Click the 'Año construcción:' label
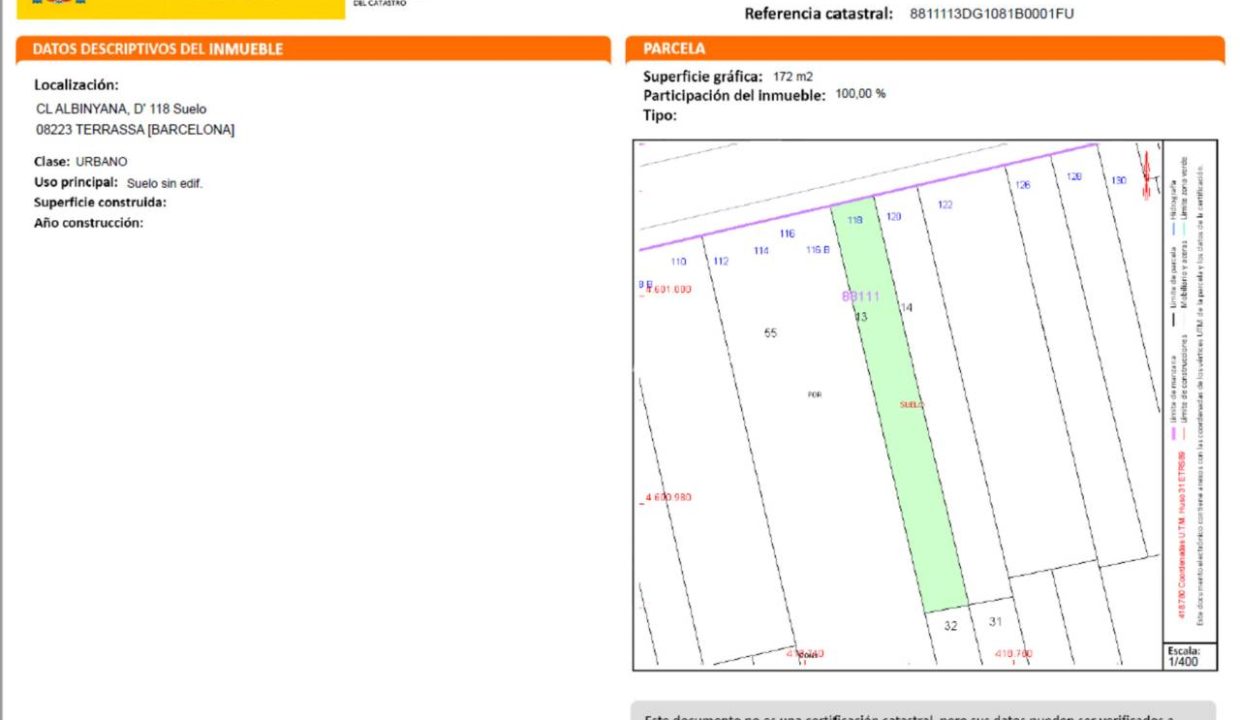Image resolution: width=1240 pixels, height=720 pixels. [x=89, y=223]
